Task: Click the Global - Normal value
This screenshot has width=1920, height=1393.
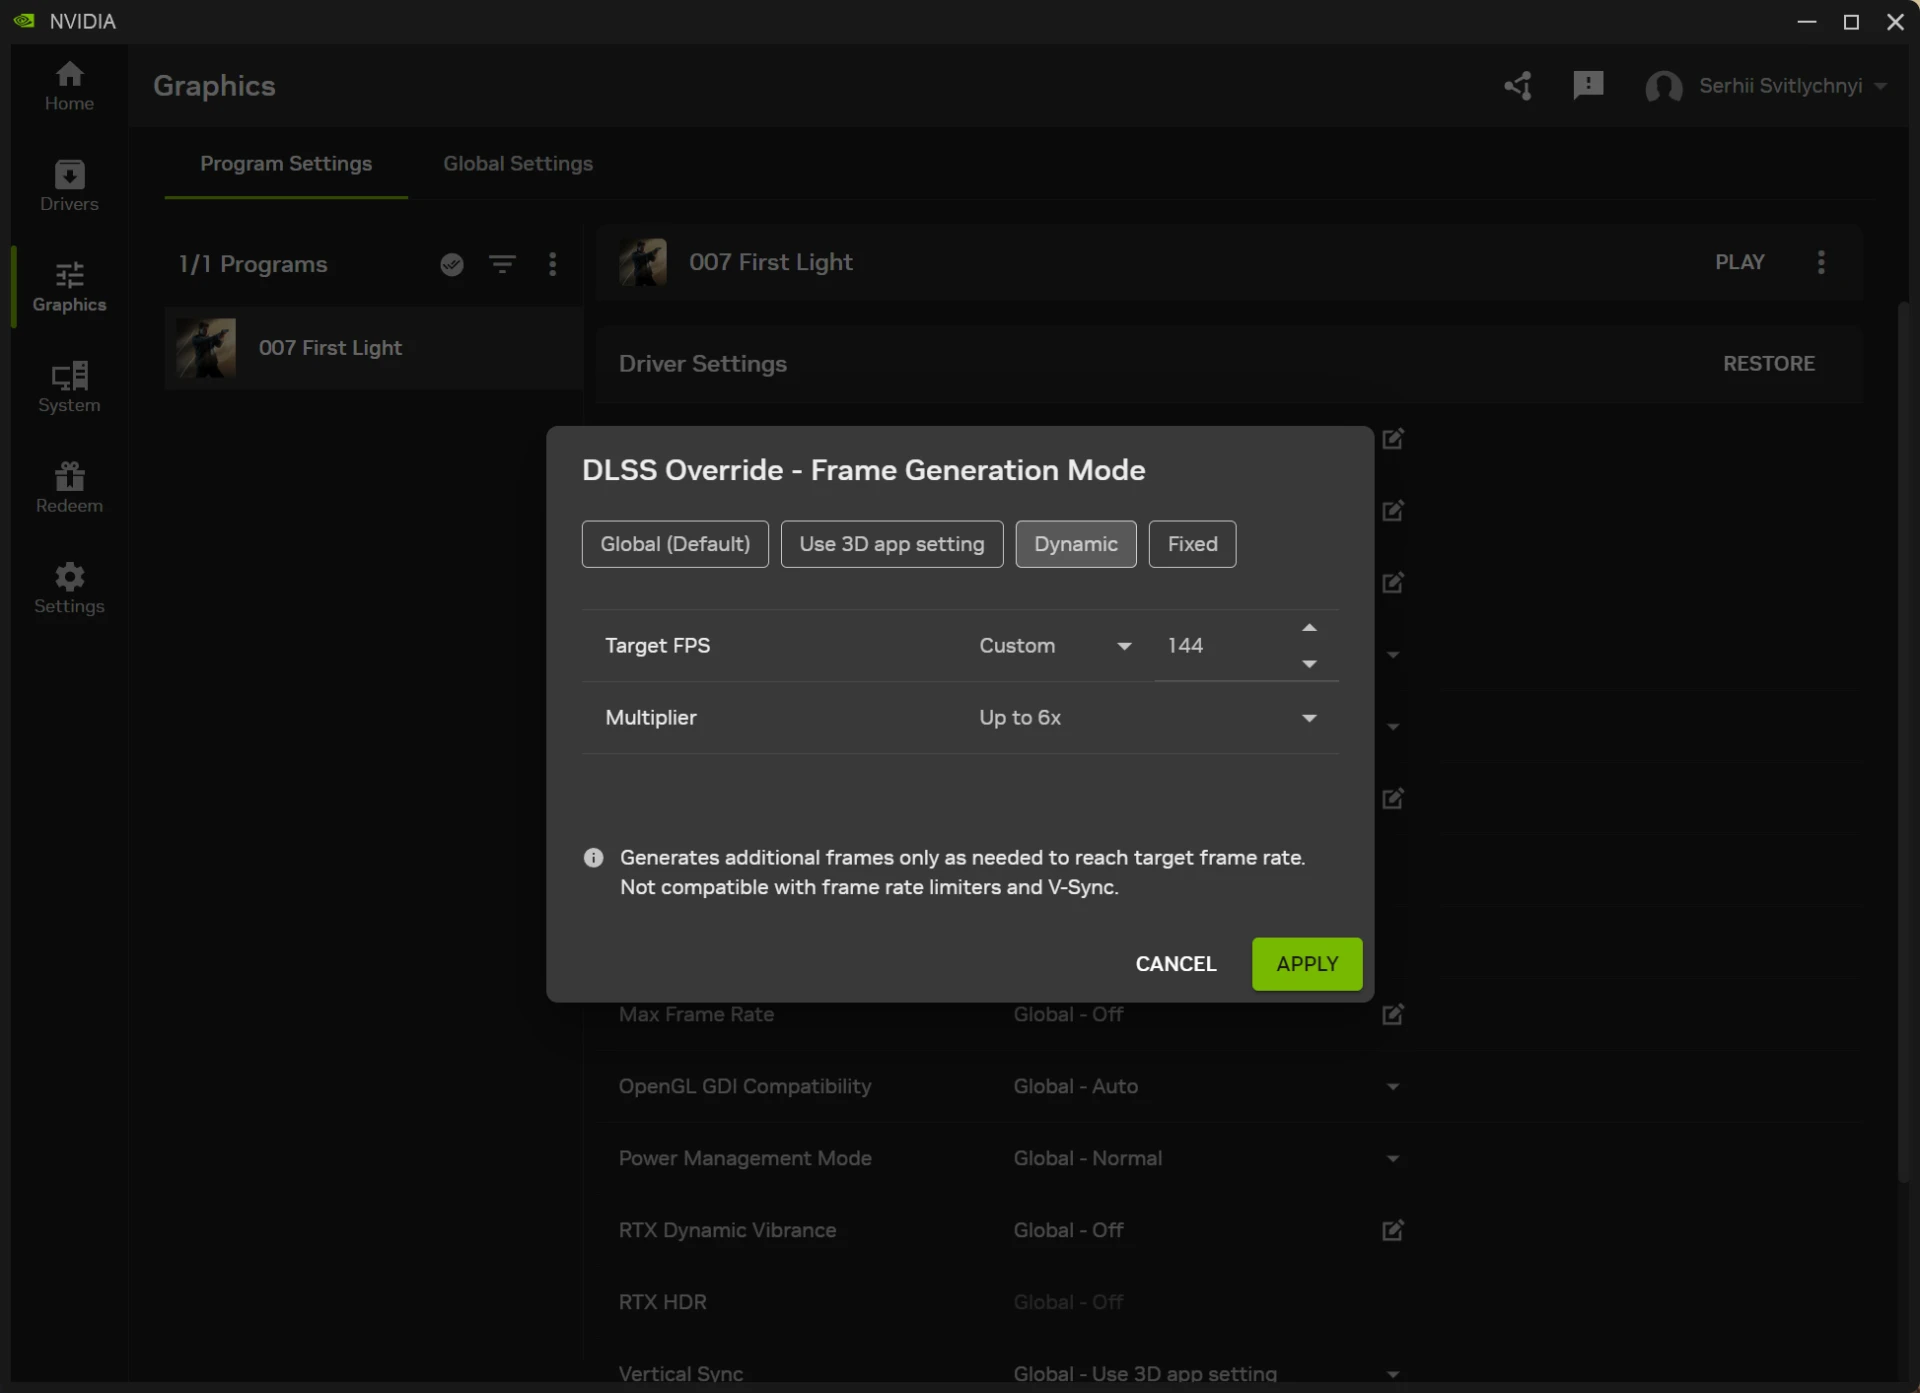Action: (1088, 1158)
